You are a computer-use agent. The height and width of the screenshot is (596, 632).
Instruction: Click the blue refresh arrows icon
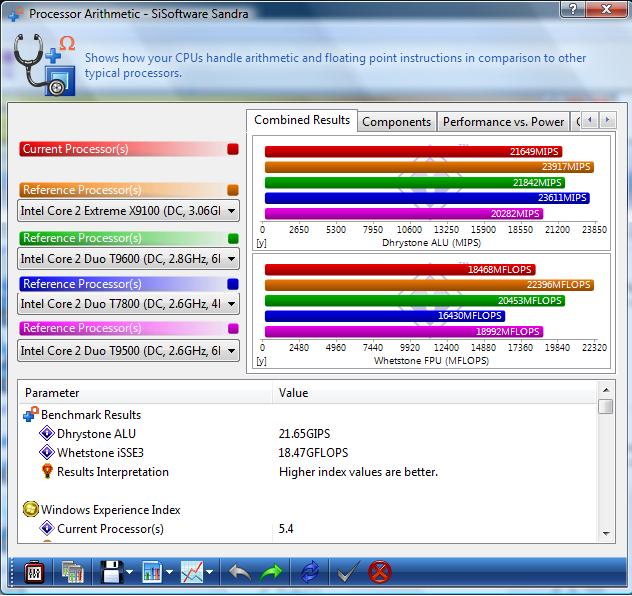point(310,572)
